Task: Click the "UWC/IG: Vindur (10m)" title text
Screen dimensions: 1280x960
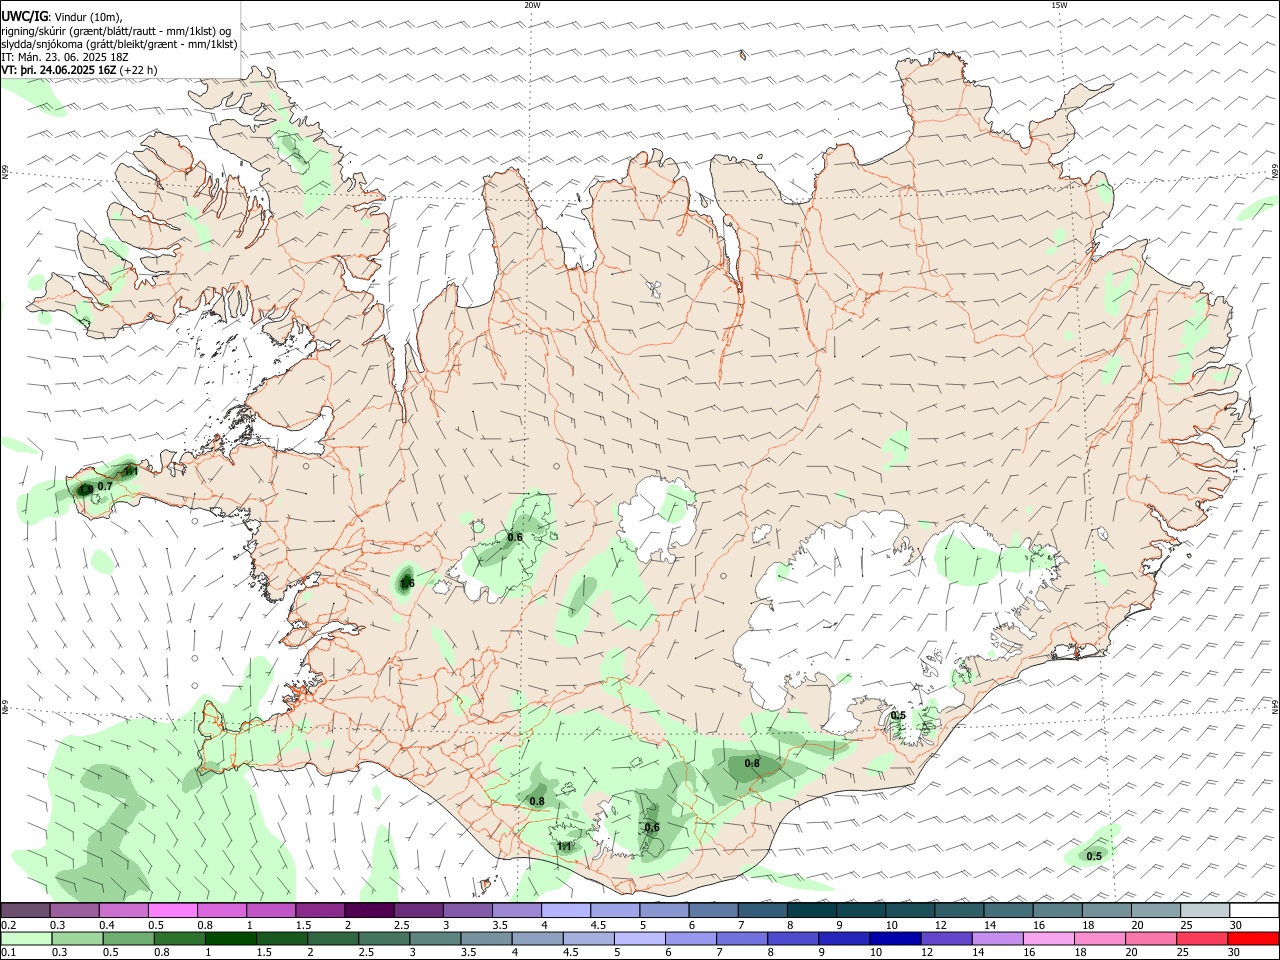Action: [x=62, y=16]
